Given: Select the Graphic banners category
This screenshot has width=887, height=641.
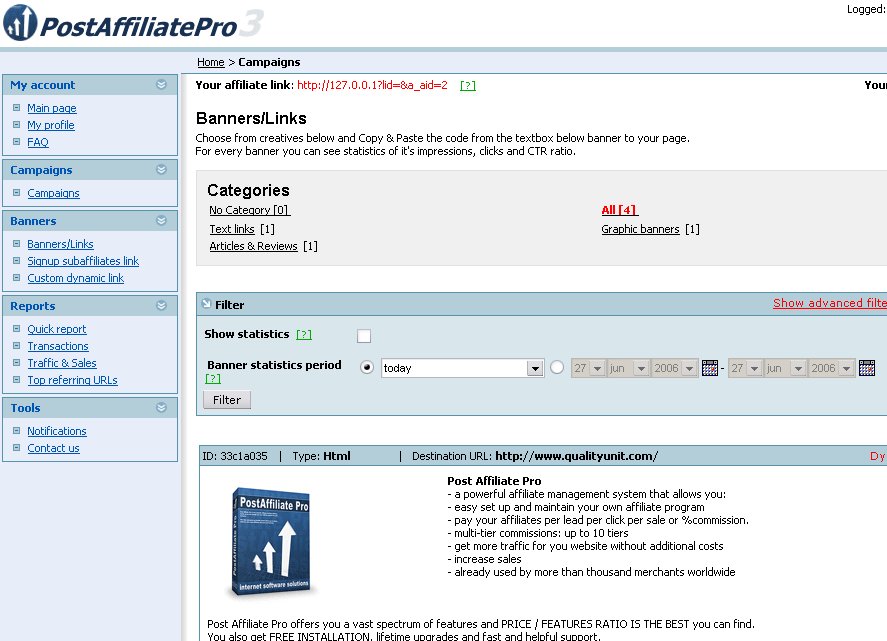Looking at the screenshot, I should (640, 229).
